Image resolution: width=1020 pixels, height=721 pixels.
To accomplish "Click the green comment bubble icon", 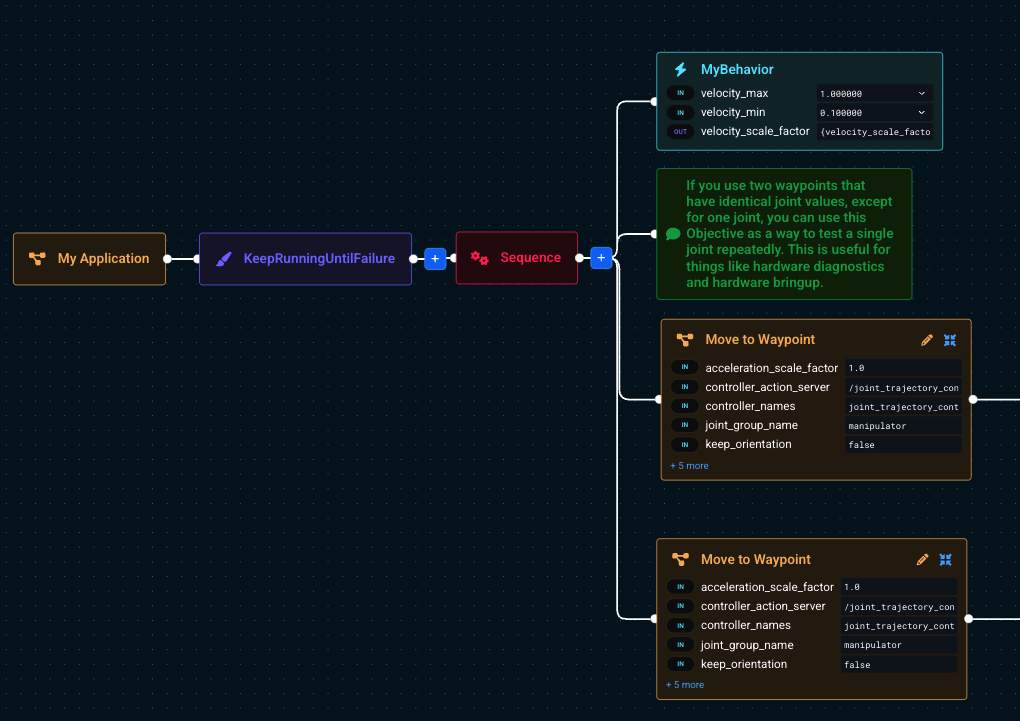I will pyautogui.click(x=673, y=234).
